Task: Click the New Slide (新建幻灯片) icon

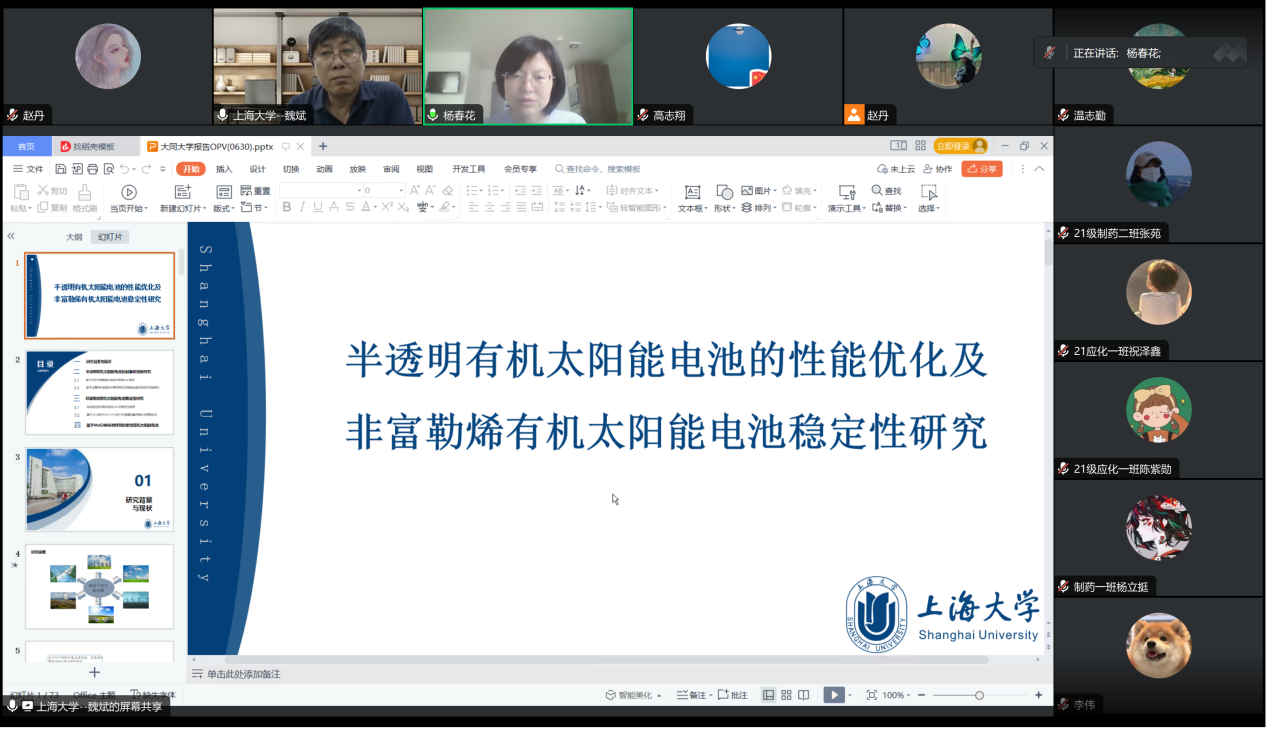Action: (x=182, y=192)
